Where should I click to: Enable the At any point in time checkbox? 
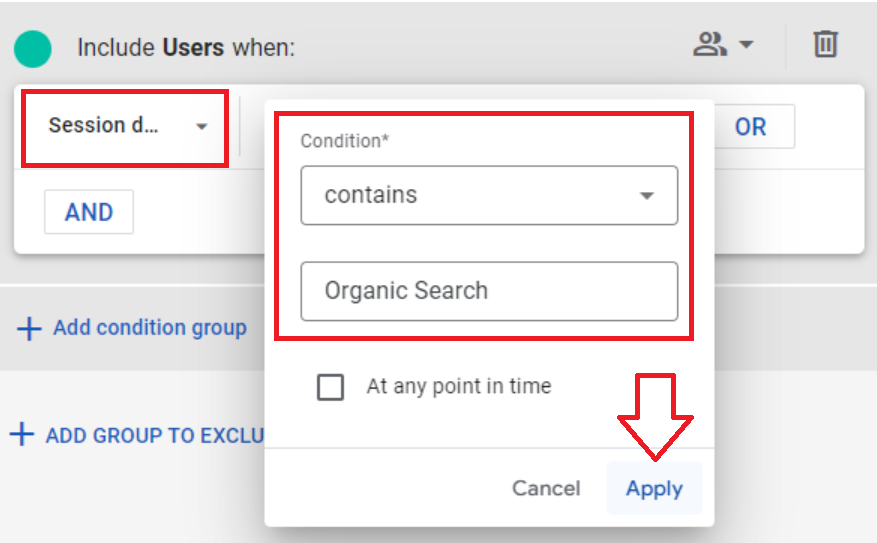point(331,387)
